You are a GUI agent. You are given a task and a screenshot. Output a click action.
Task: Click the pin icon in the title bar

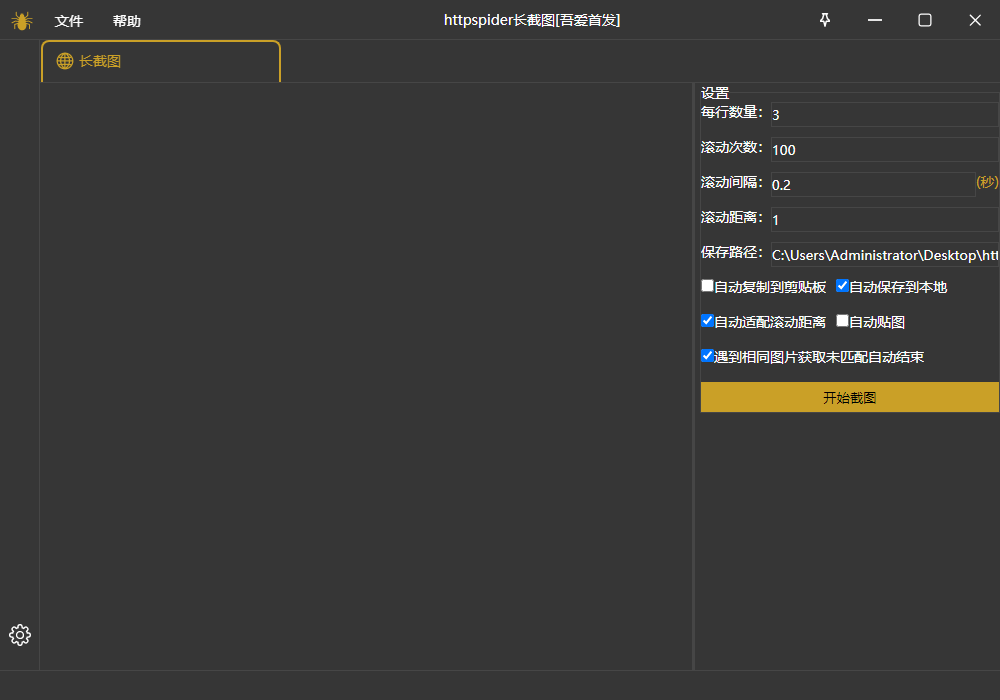click(x=824, y=20)
